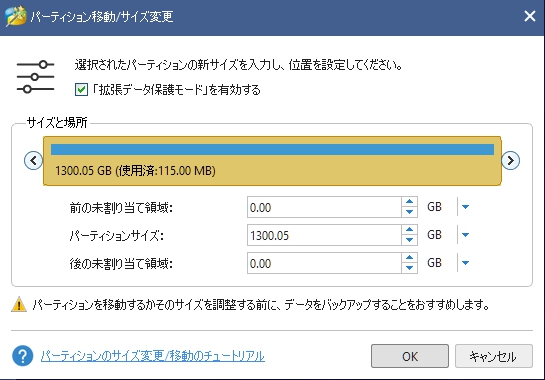
Task: Click the blue question mark help icon
Action: point(23,356)
